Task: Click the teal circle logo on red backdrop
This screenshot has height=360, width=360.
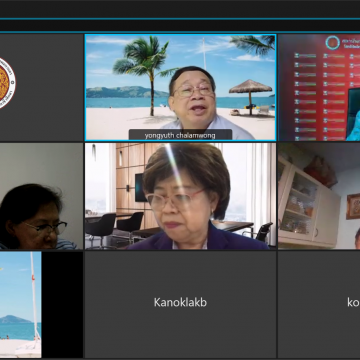Action: click(333, 43)
